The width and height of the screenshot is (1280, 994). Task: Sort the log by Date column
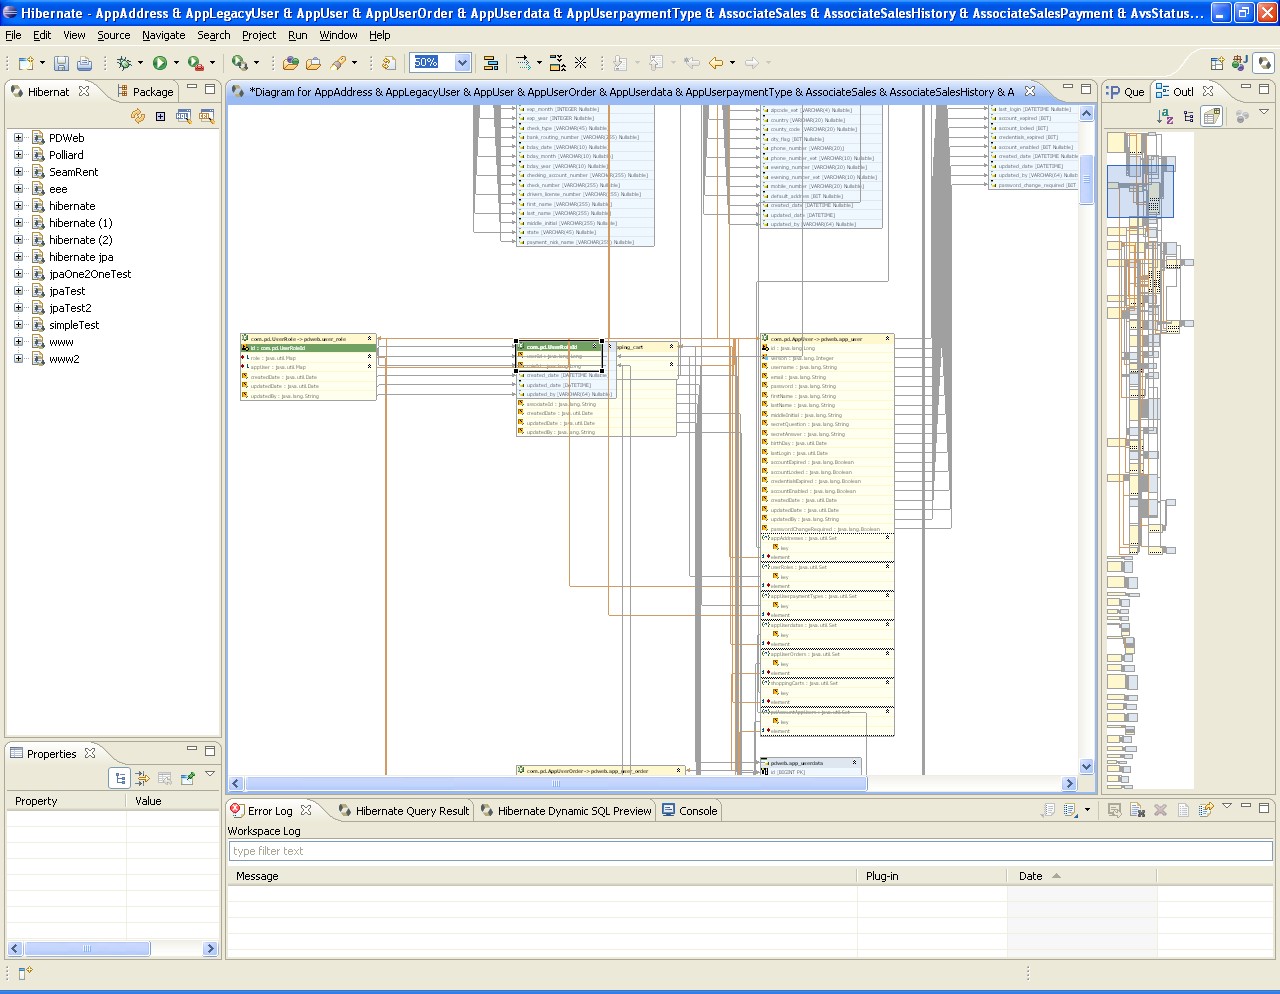click(x=1030, y=876)
